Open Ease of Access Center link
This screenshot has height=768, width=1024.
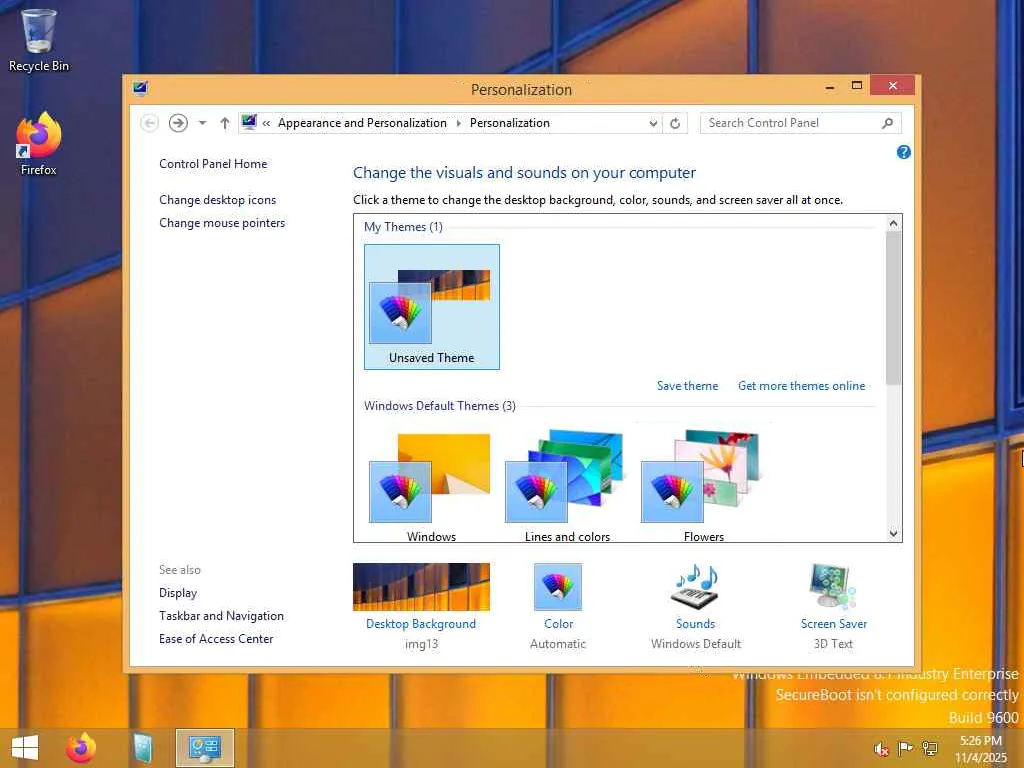coord(216,639)
